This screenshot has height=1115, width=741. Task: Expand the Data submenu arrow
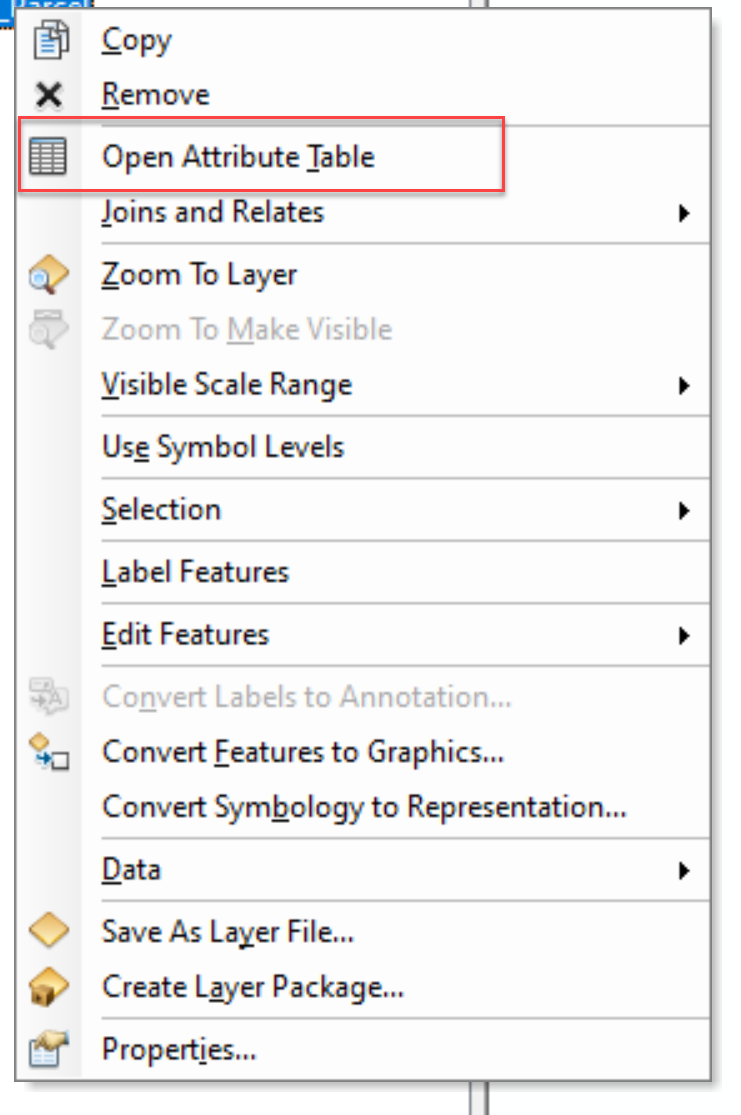coord(684,870)
